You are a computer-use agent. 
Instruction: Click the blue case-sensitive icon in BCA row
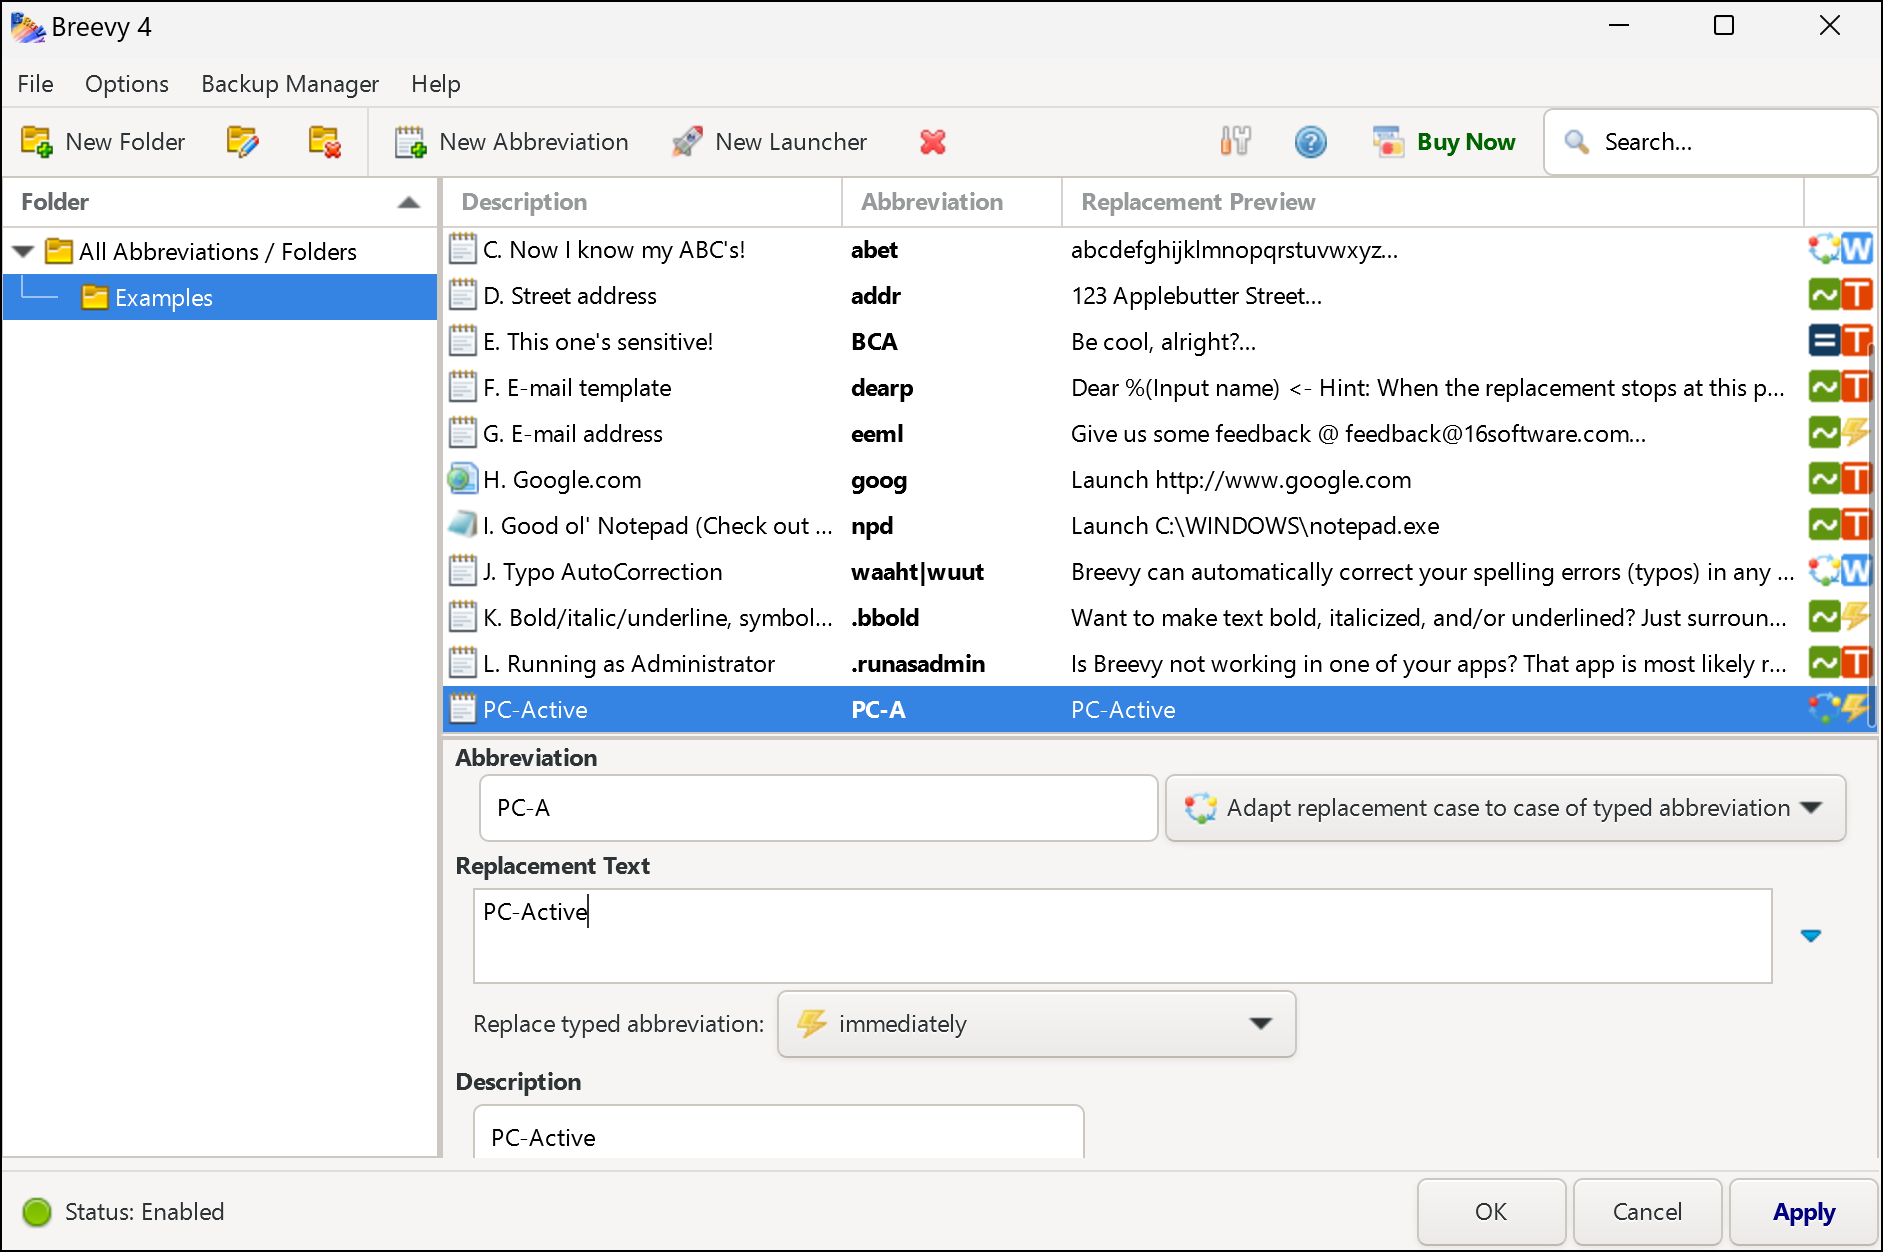point(1824,341)
